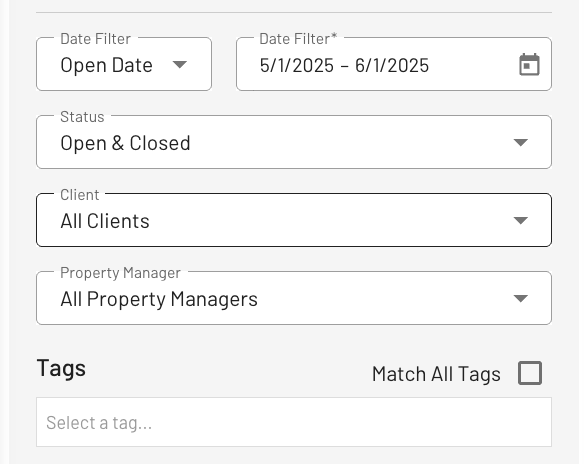This screenshot has height=464, width=584.
Task: Click the 5/1/2025 start date text
Action: [x=296, y=66]
